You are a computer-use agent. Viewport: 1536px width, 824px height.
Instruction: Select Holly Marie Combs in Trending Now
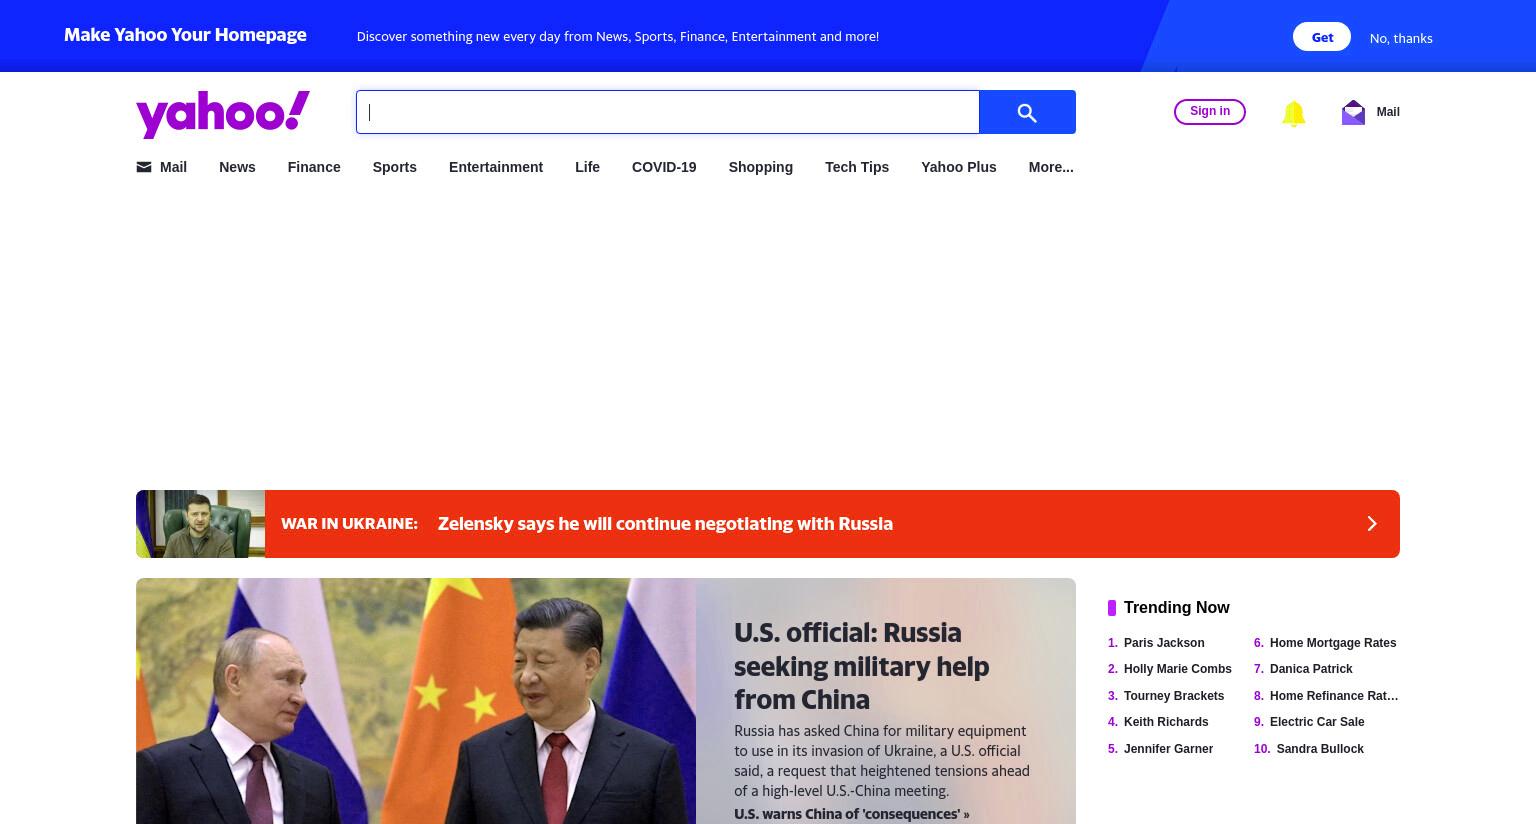(x=1178, y=669)
